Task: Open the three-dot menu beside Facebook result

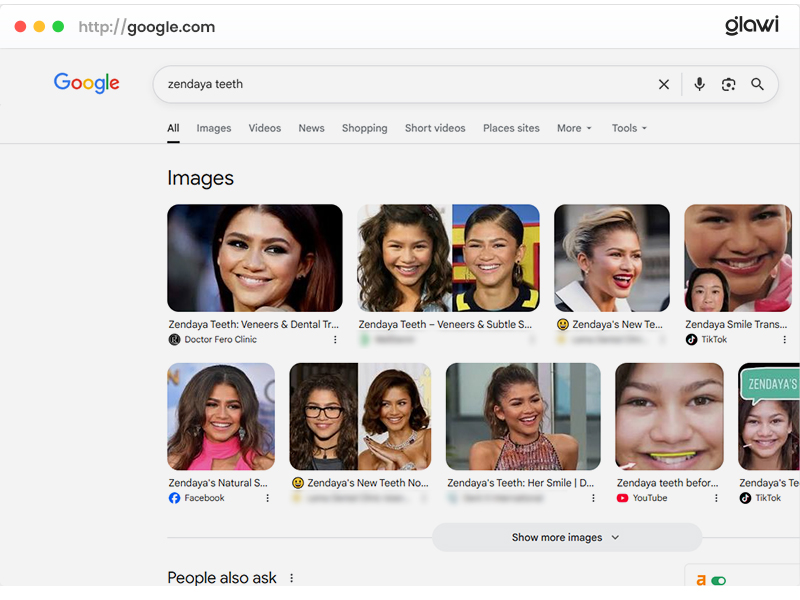Action: (x=267, y=498)
